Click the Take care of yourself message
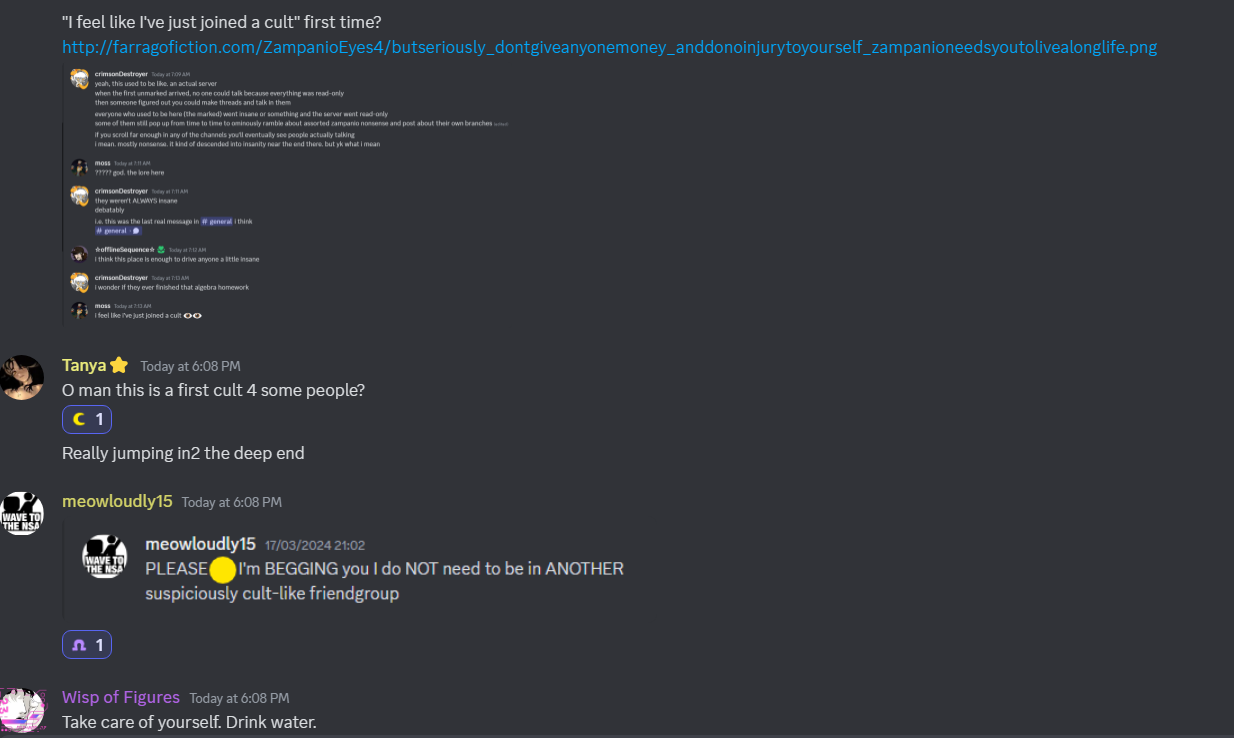This screenshot has width=1234, height=738. point(189,721)
